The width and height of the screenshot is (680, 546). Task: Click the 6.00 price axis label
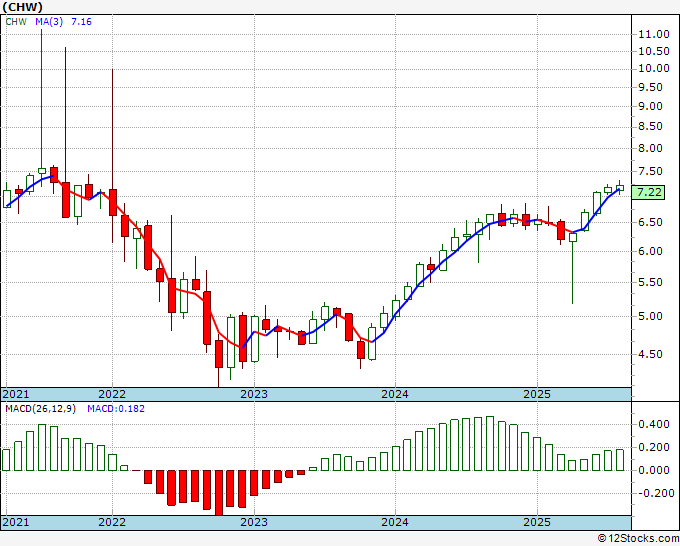point(651,251)
